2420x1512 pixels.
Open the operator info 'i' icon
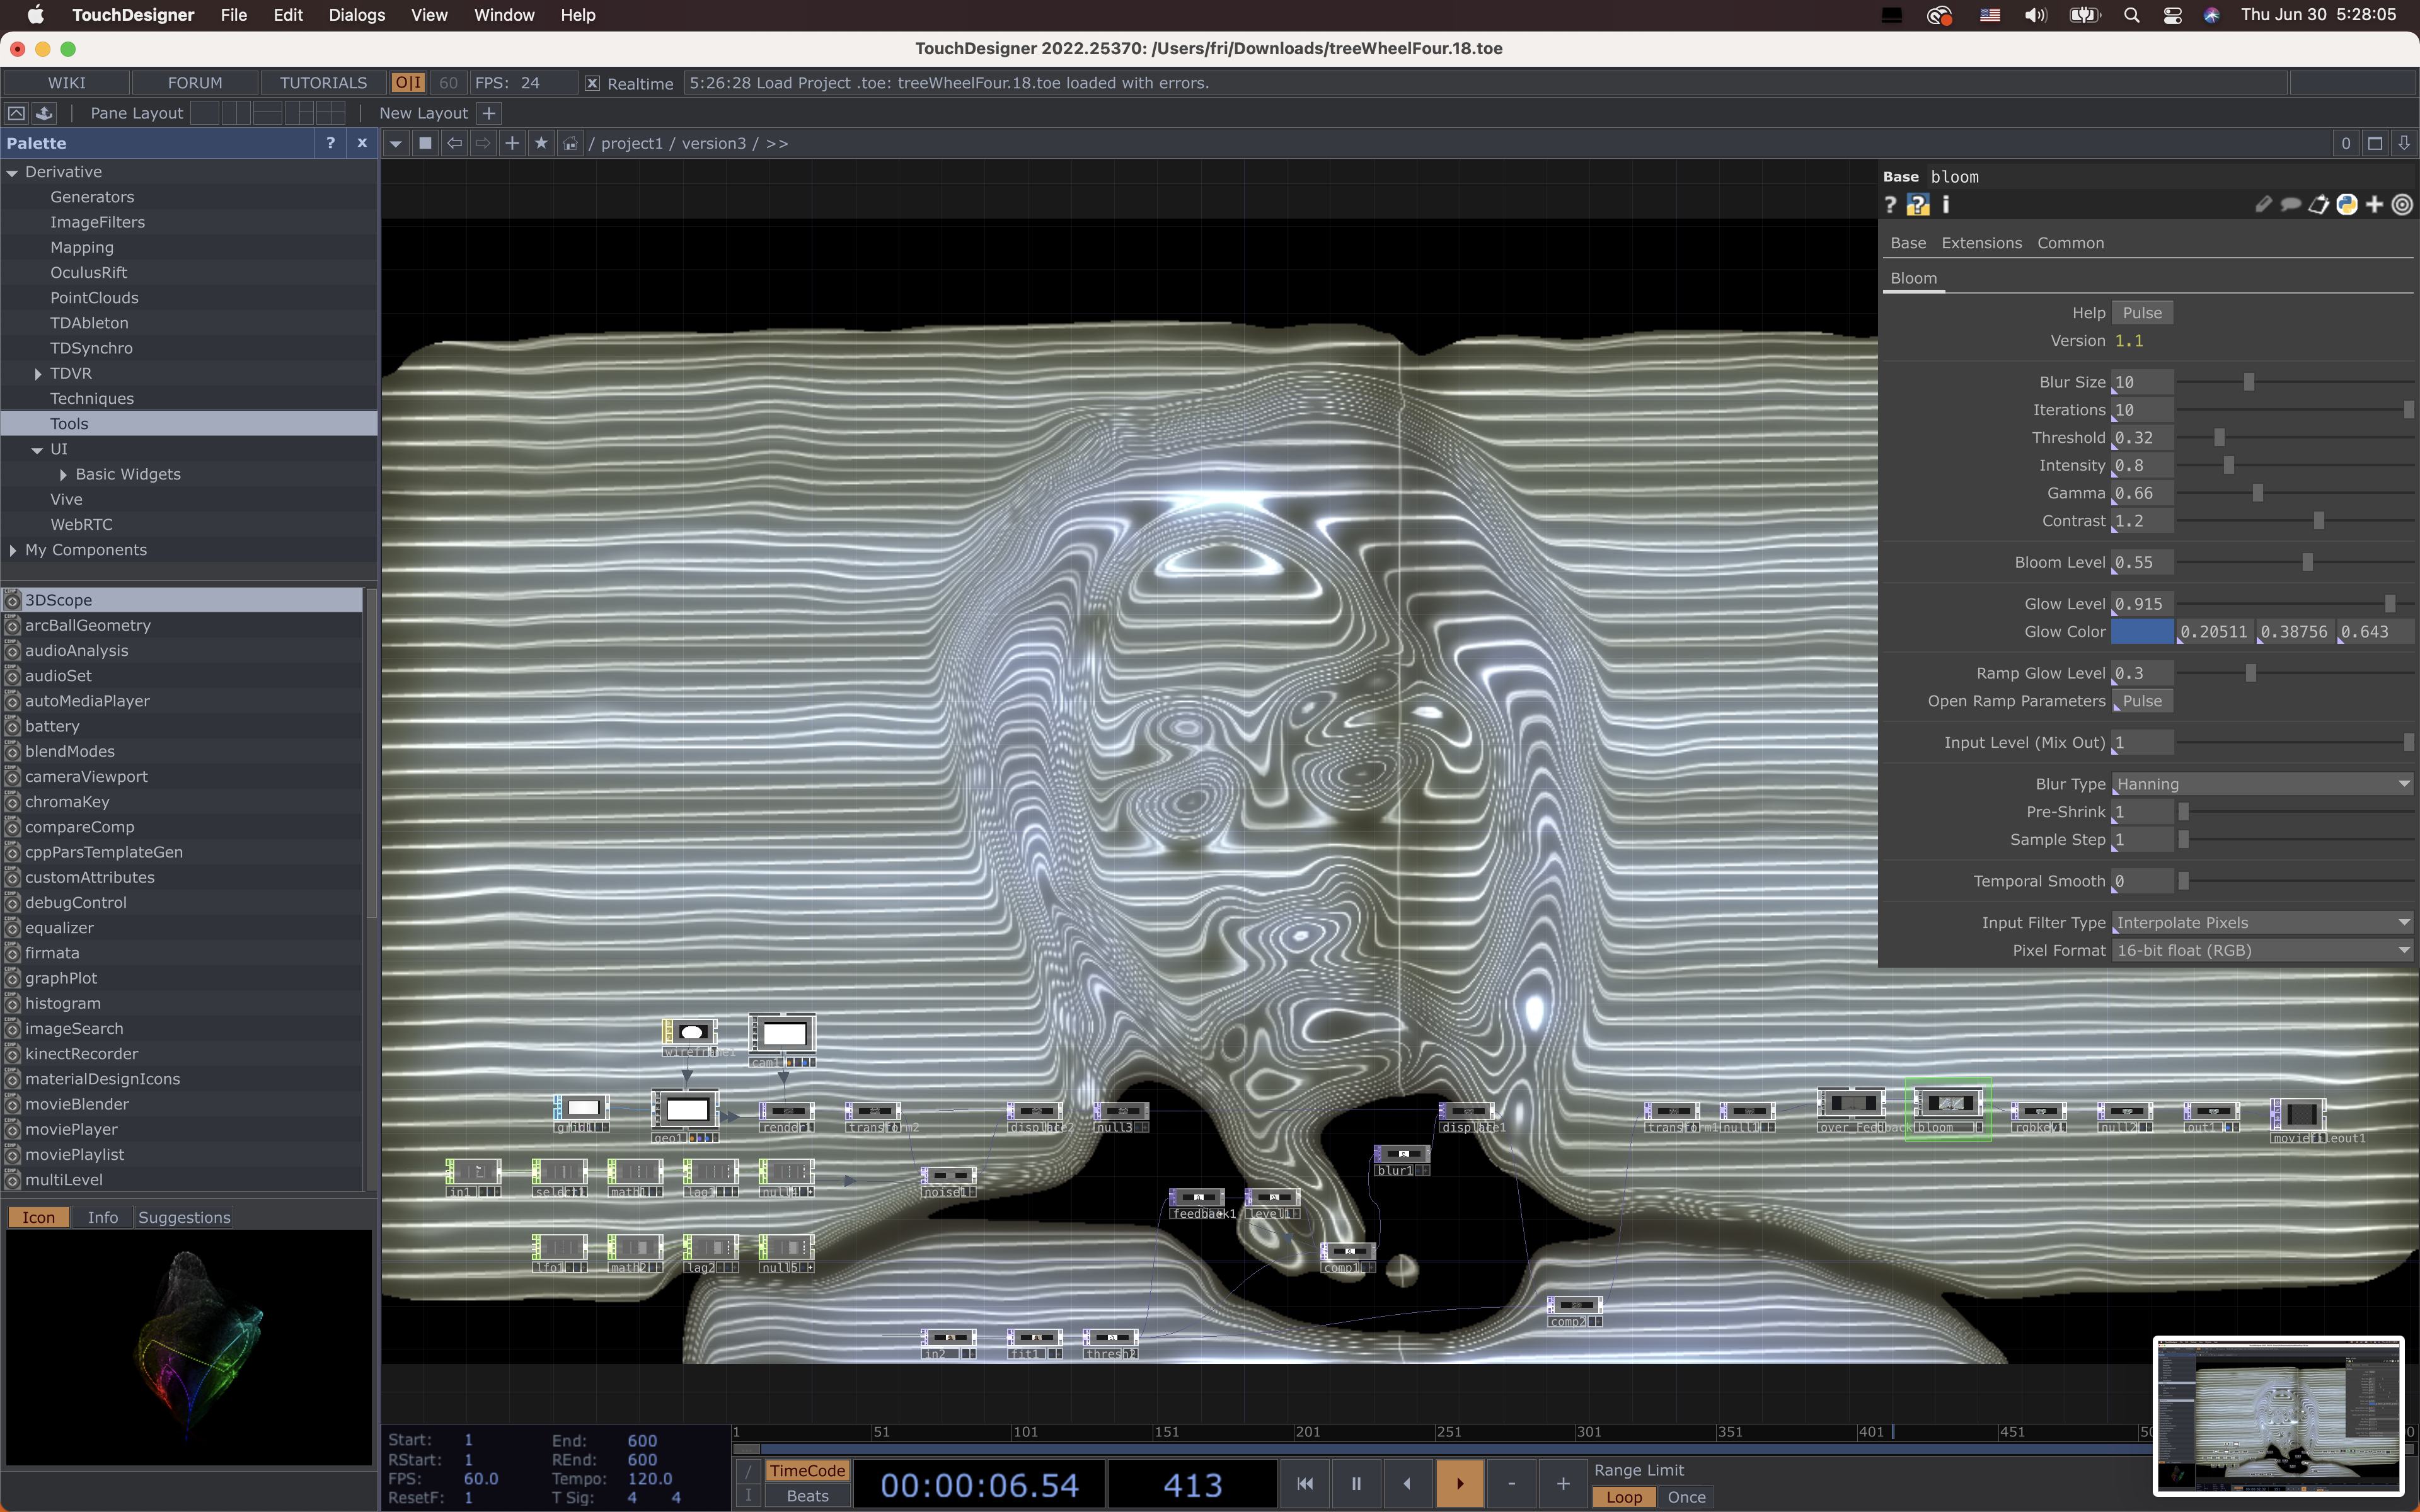1945,205
